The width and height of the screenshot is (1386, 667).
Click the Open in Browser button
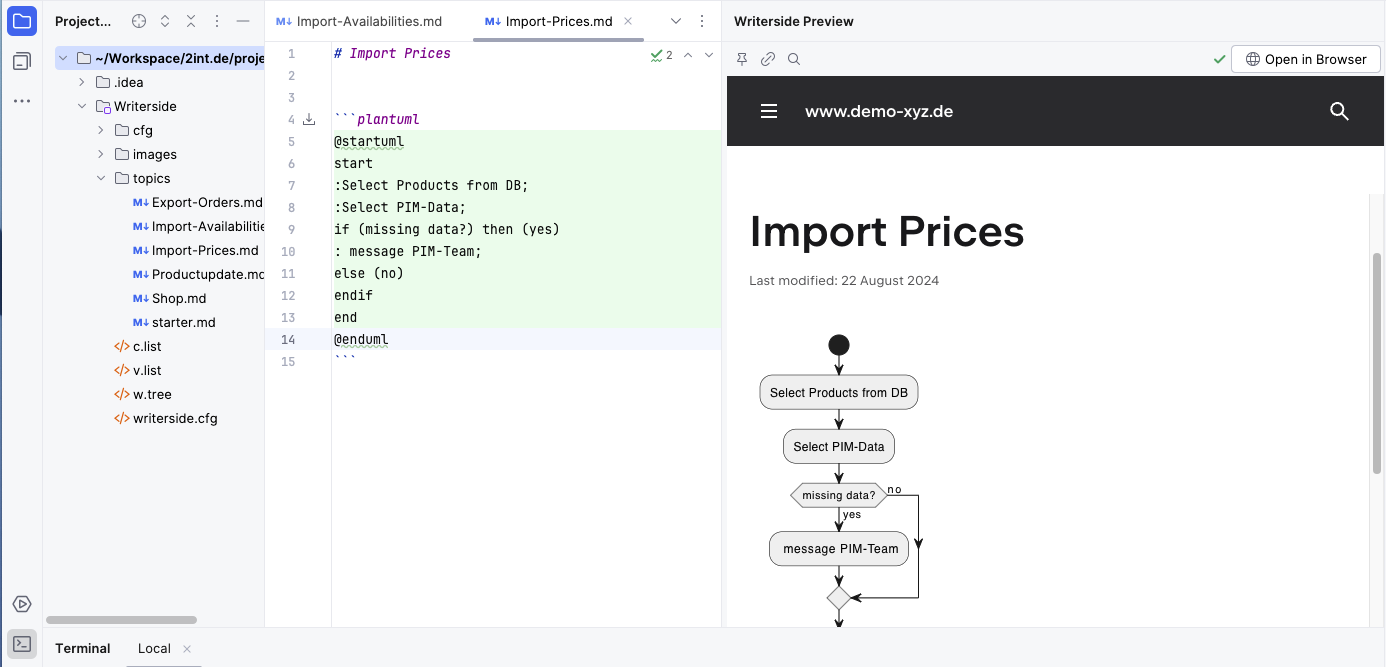point(1305,59)
